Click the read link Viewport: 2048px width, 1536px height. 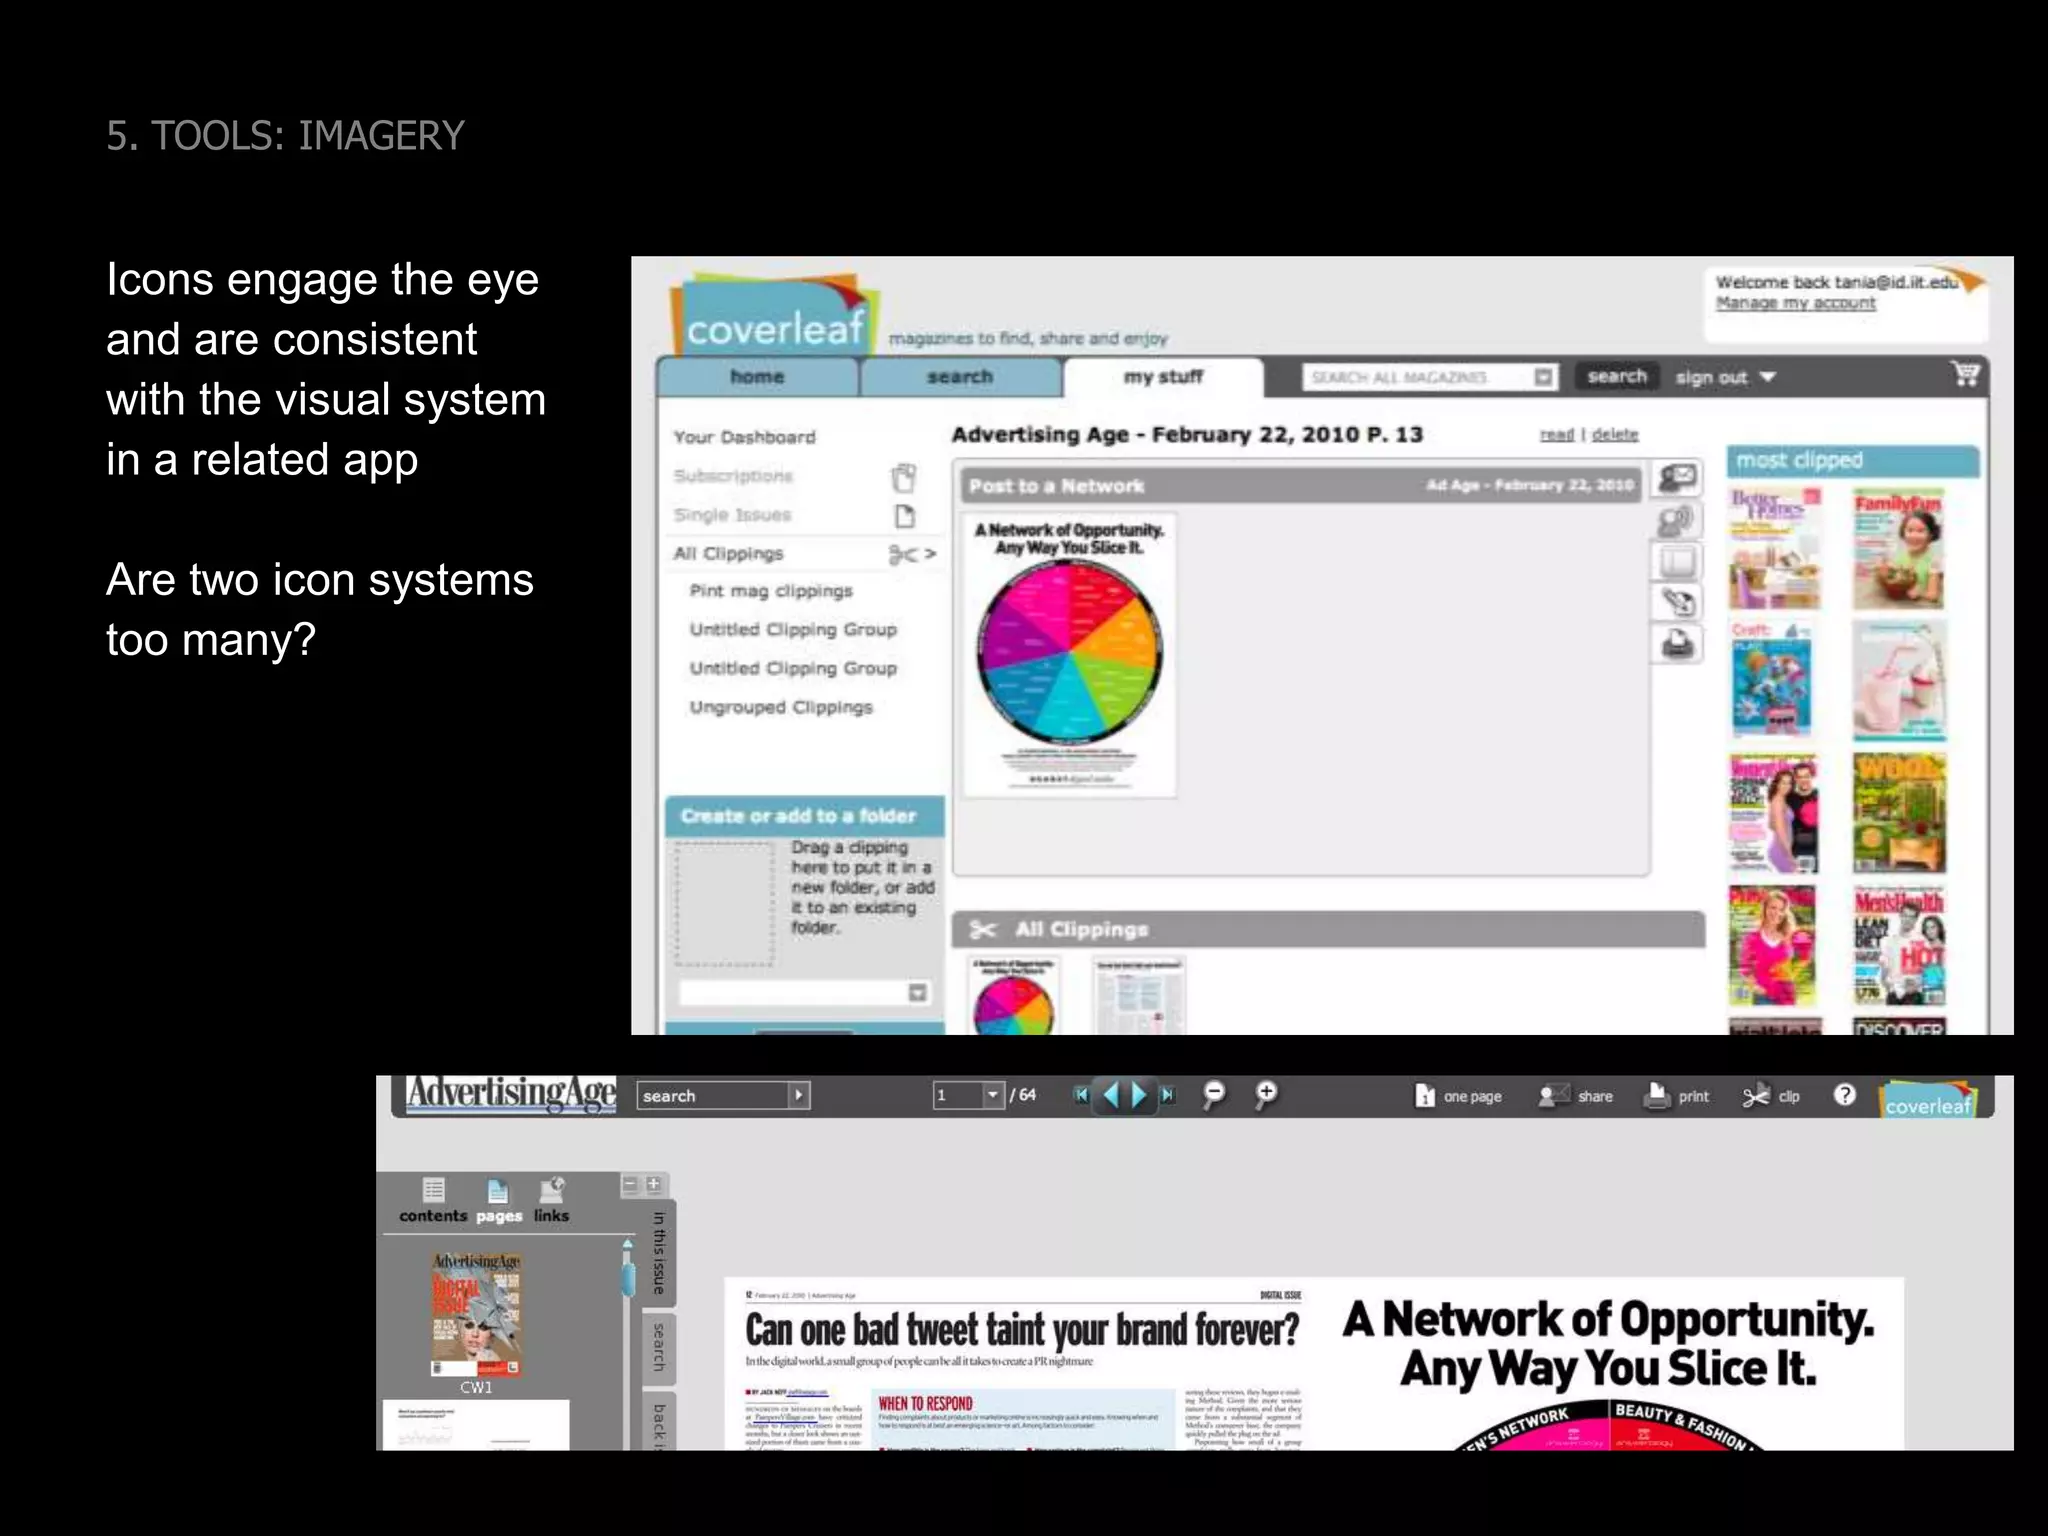(1556, 434)
